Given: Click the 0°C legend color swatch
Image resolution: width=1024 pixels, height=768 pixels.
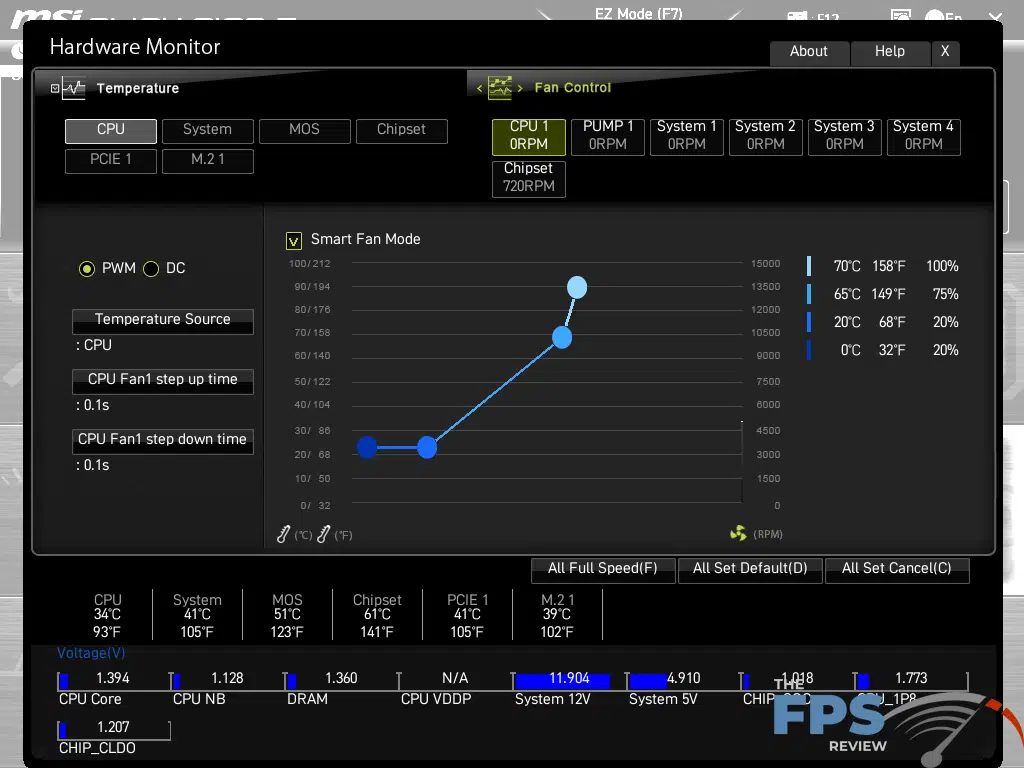Looking at the screenshot, I should (809, 350).
